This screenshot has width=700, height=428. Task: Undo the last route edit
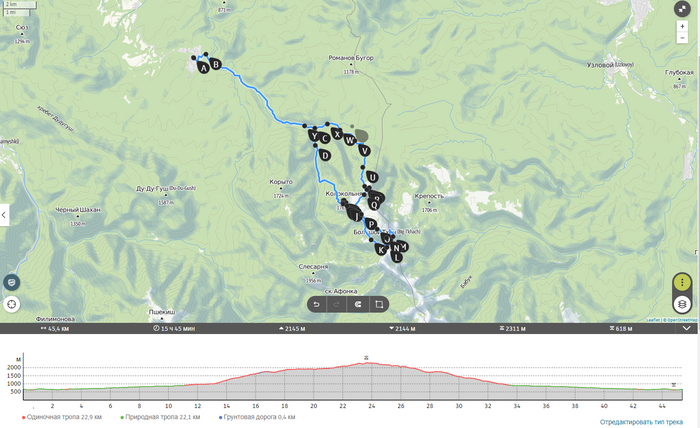click(x=317, y=304)
